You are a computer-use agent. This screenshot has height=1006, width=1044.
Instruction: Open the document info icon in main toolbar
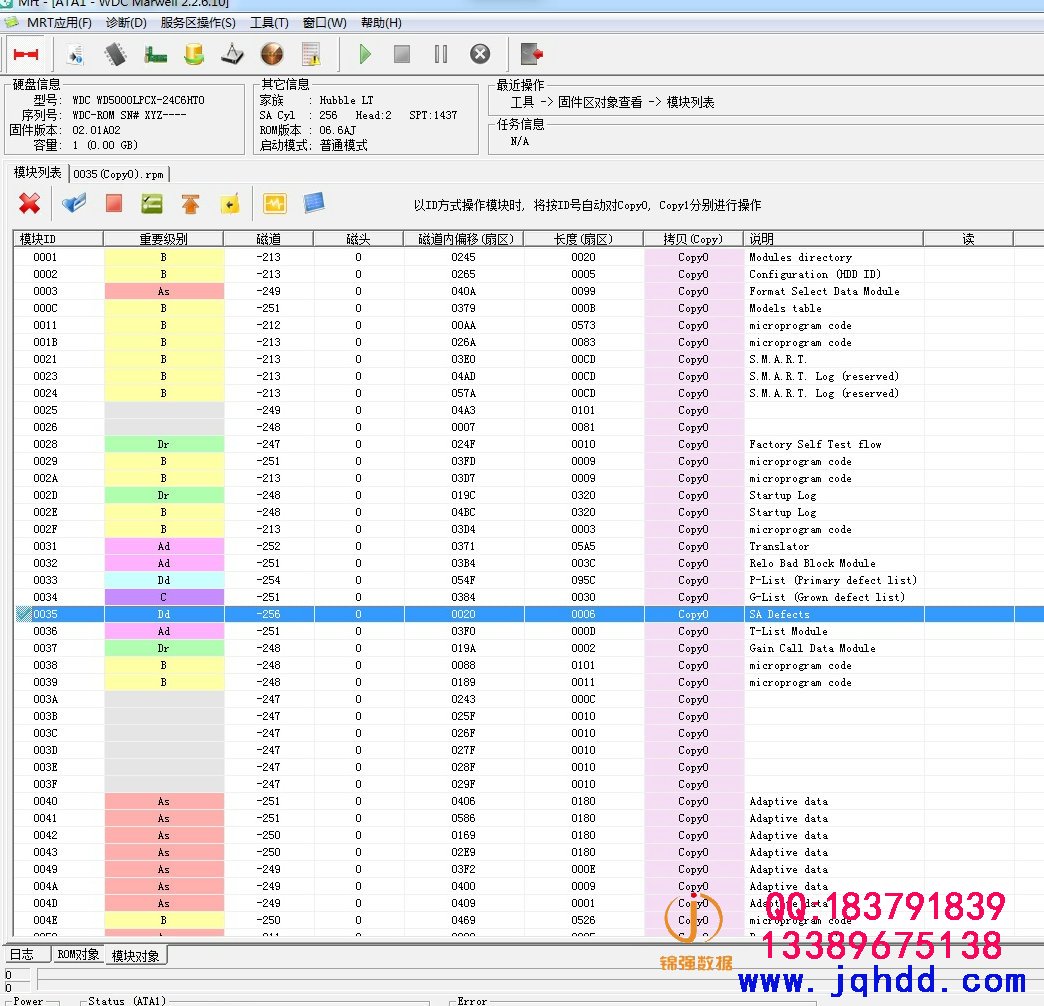click(75, 55)
